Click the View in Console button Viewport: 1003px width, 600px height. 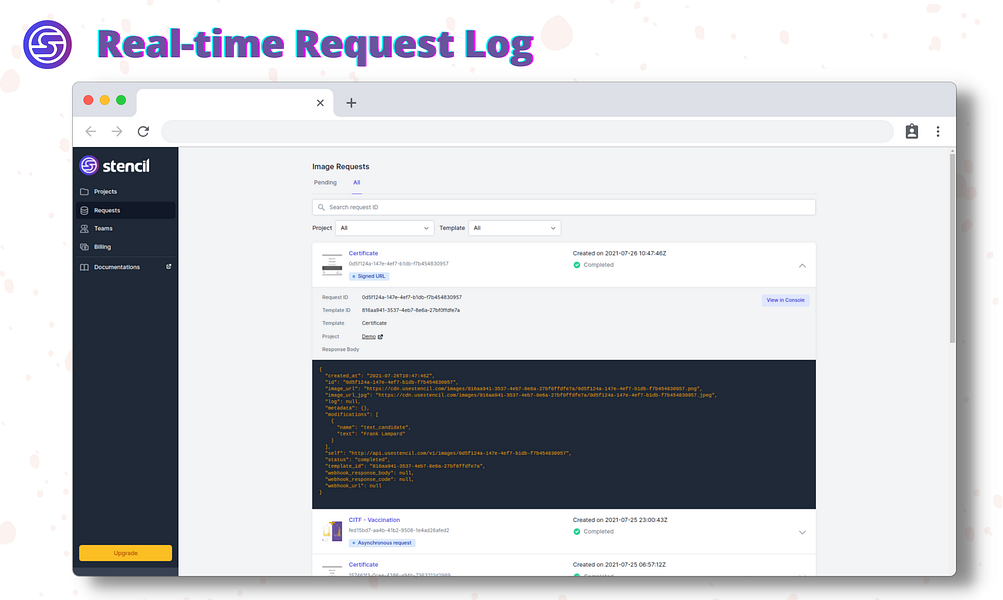786,300
